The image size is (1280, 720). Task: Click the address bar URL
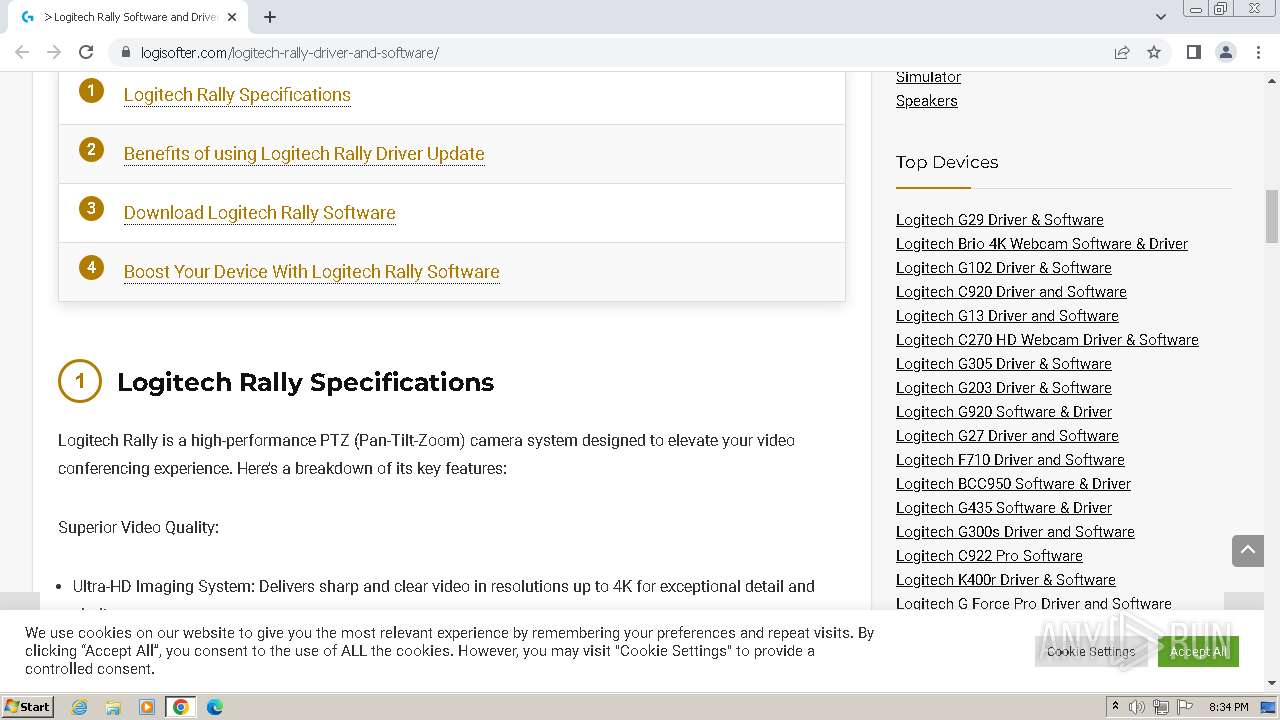click(x=290, y=52)
